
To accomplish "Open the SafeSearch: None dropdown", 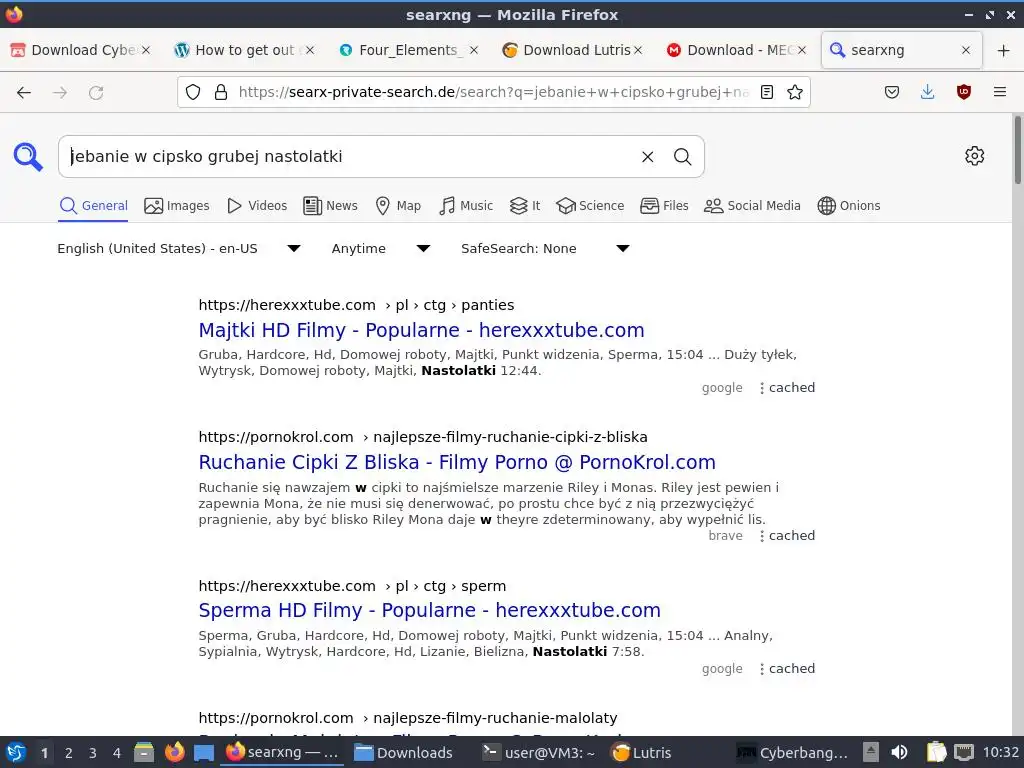I will (545, 248).
